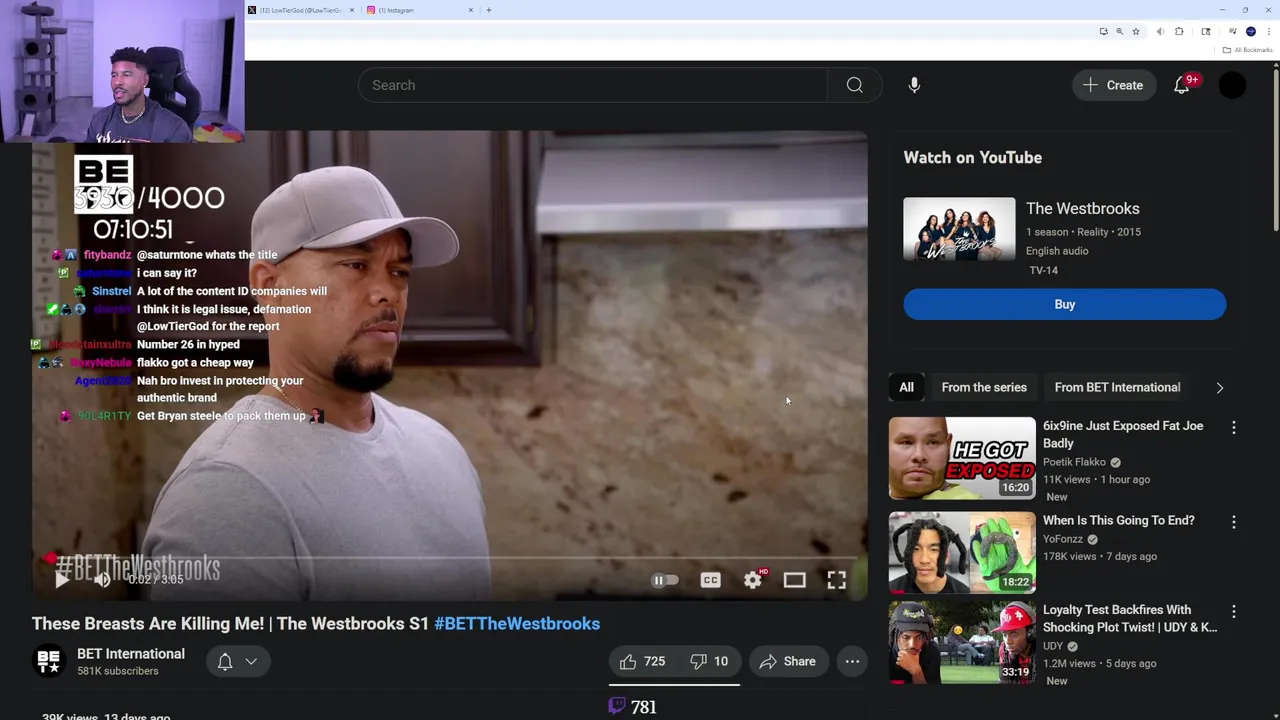Viewport: 1280px width, 720px height.
Task: Dislike the video with thumbs down
Action: point(709,661)
